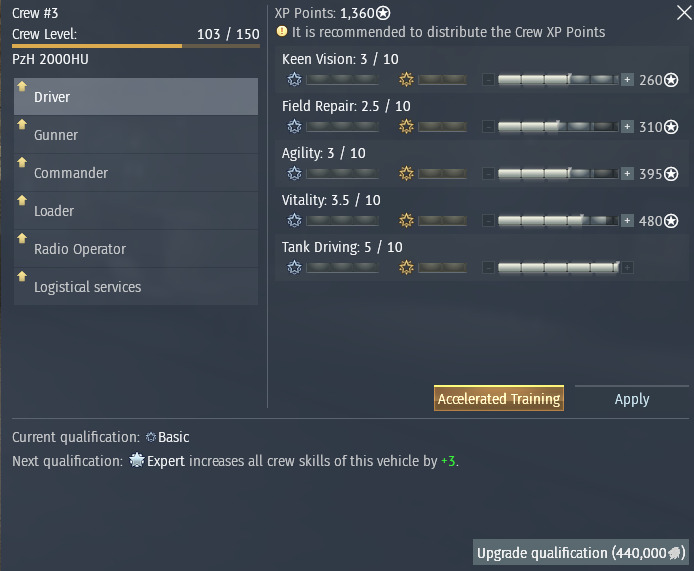The width and height of the screenshot is (694, 571).
Task: Click Upgrade qualification for 440,000
Action: coord(581,552)
